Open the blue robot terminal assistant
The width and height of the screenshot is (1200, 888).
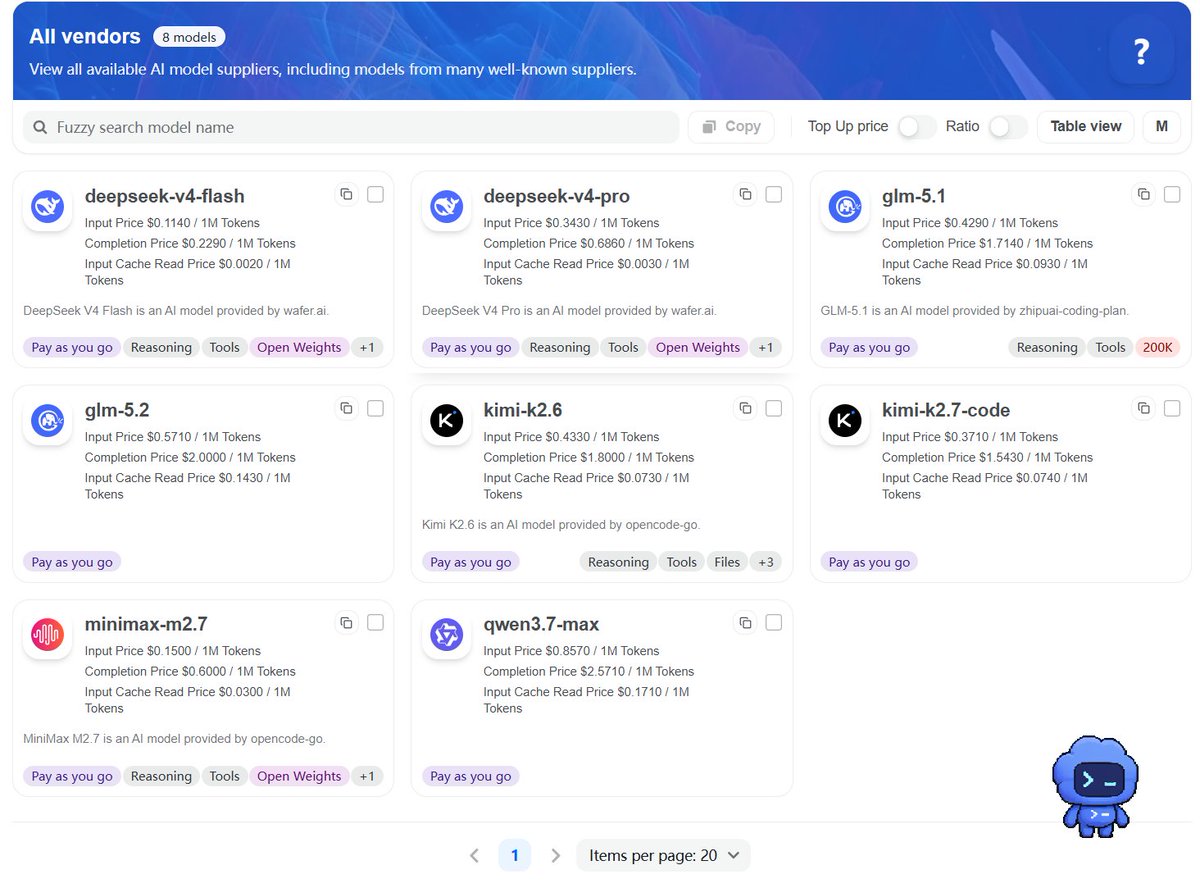tap(1095, 785)
